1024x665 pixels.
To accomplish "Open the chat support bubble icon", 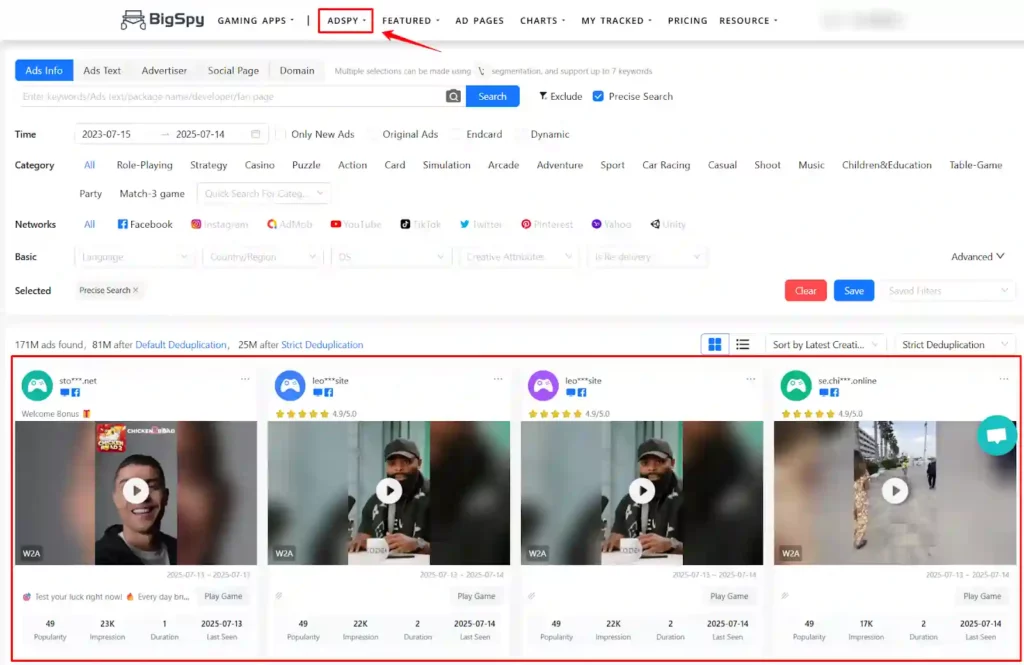I will [x=996, y=436].
